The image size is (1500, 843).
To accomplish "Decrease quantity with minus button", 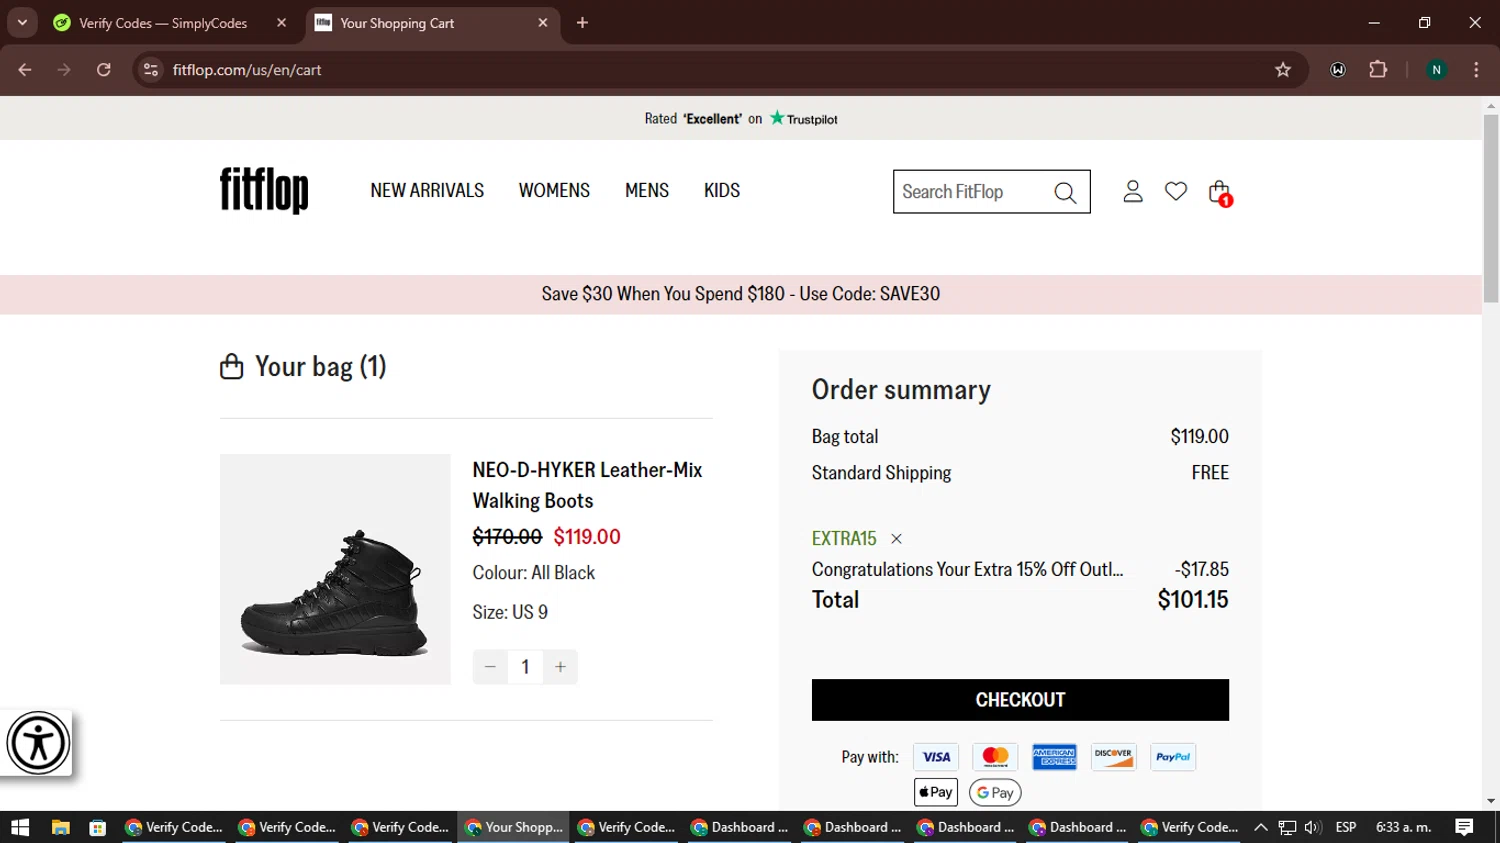I will (490, 667).
